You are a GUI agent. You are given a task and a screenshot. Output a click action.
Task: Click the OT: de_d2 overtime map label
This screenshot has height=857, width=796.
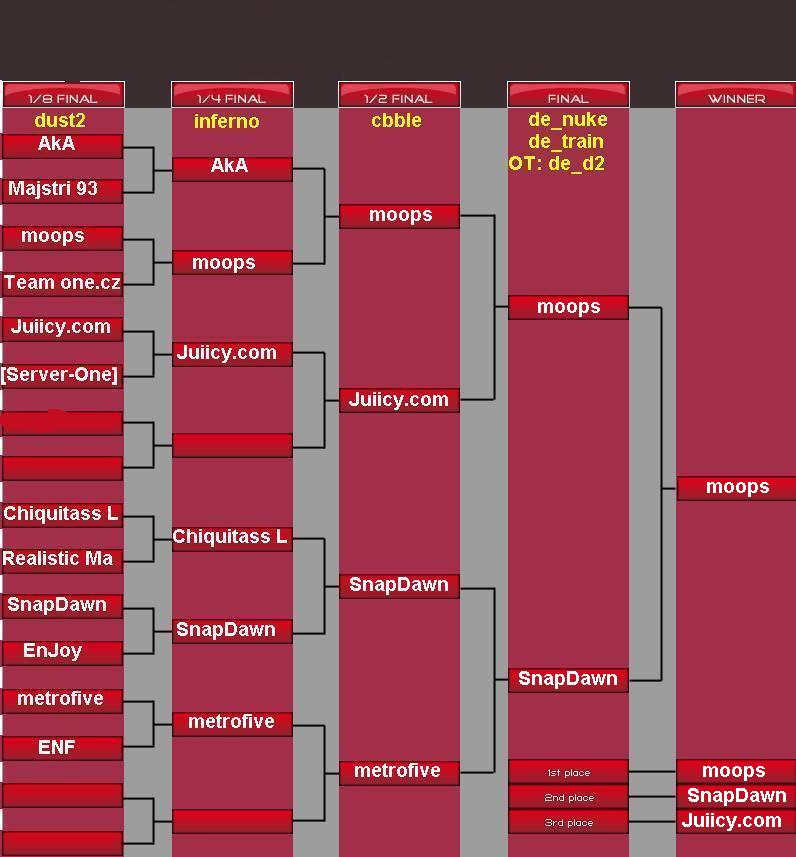pyautogui.click(x=557, y=163)
